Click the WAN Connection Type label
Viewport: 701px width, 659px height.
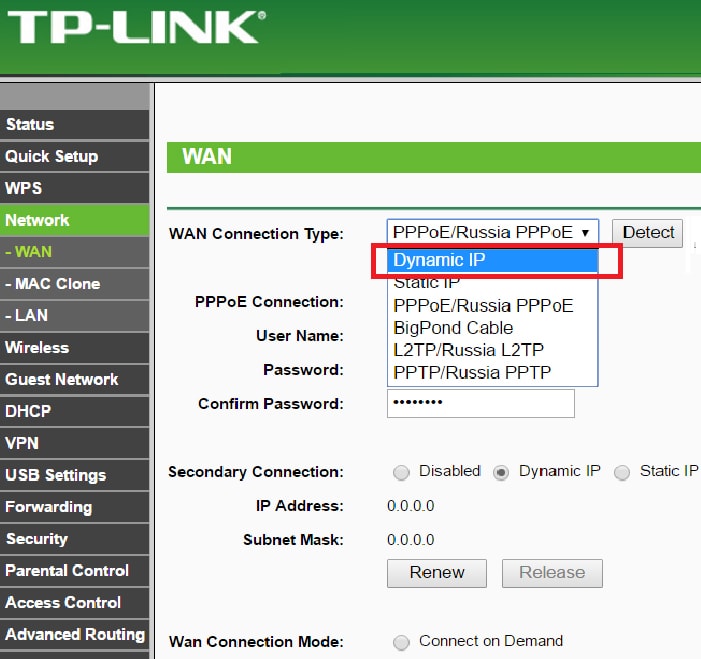tap(256, 234)
